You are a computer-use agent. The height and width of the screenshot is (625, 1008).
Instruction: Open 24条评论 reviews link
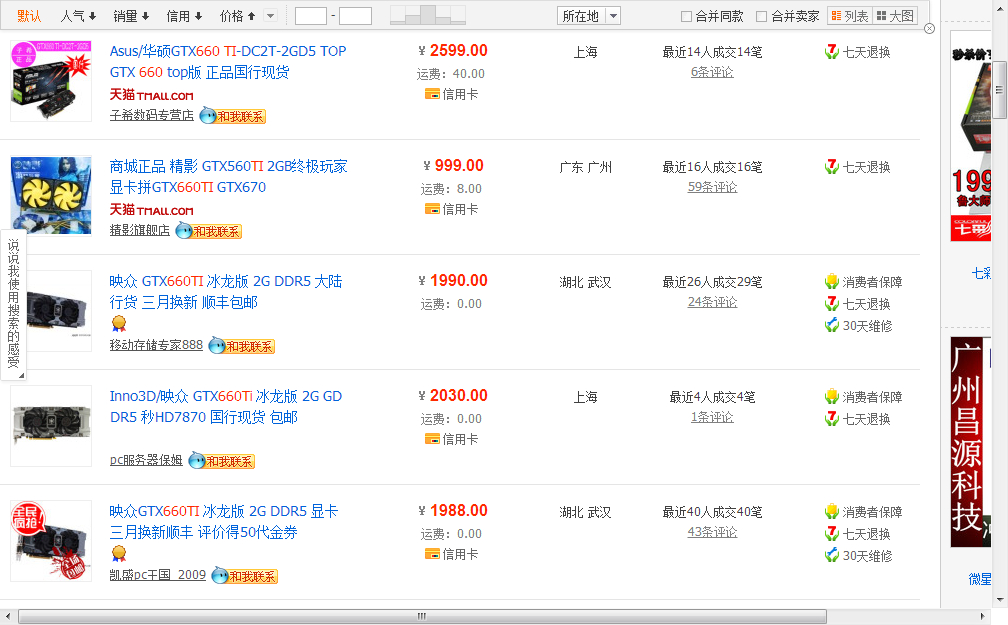coord(712,302)
